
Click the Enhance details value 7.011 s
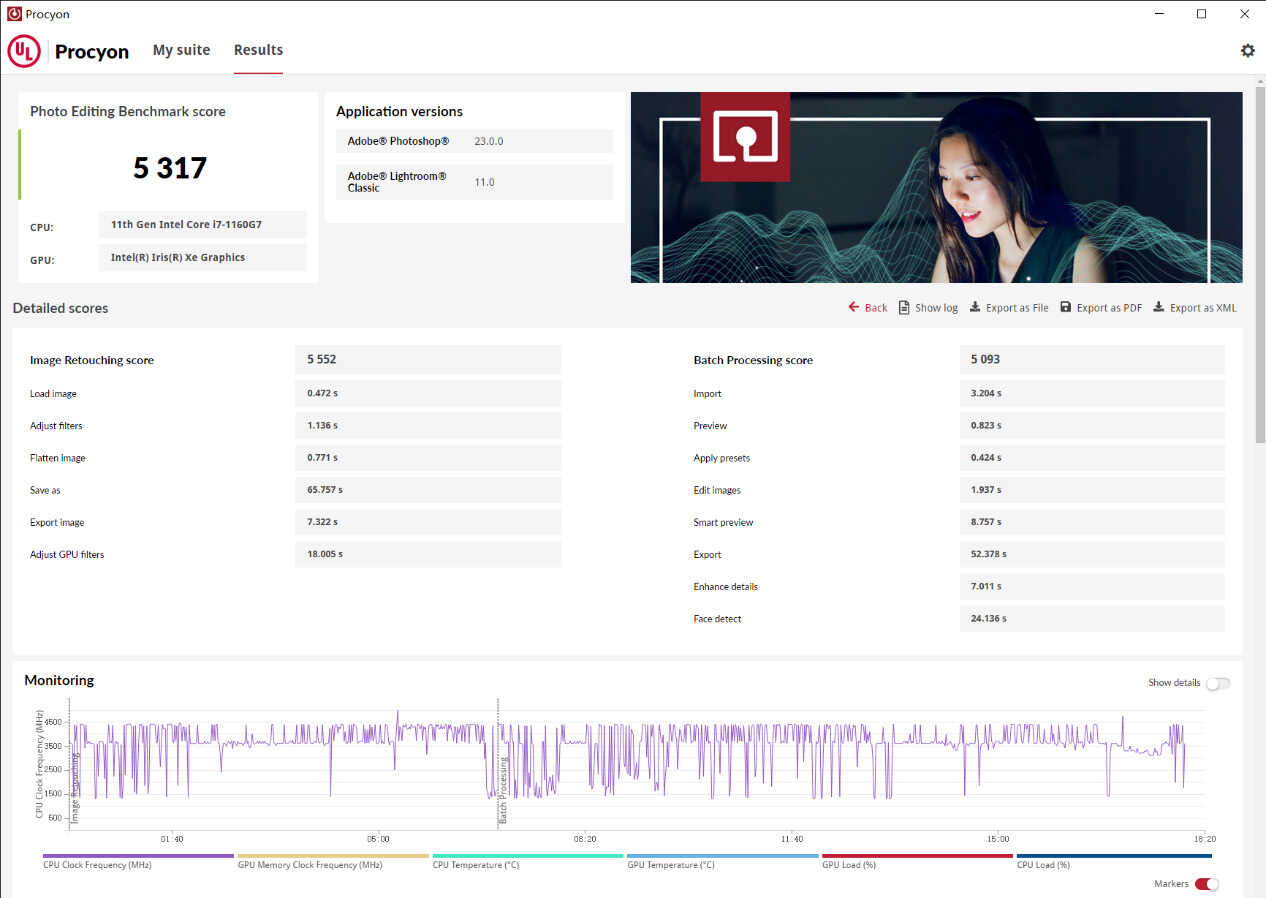(1092, 586)
